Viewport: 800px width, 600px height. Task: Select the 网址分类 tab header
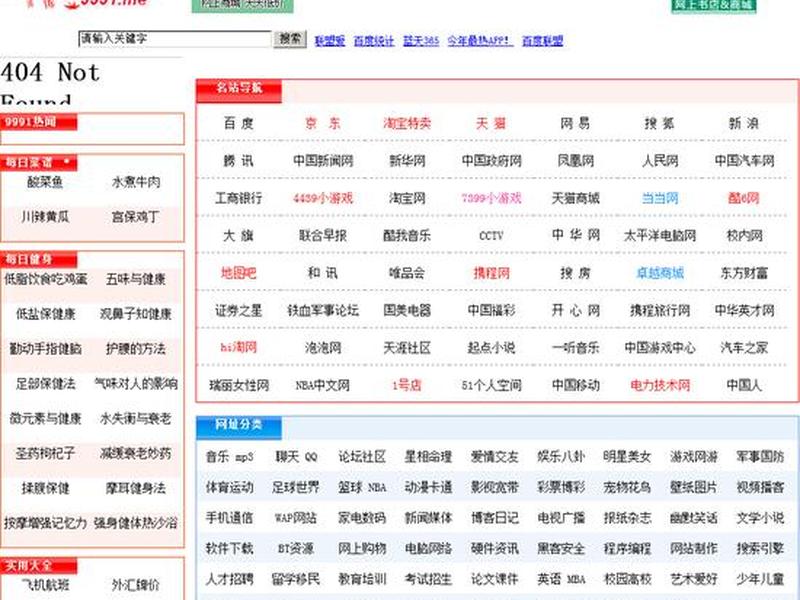pos(239,426)
